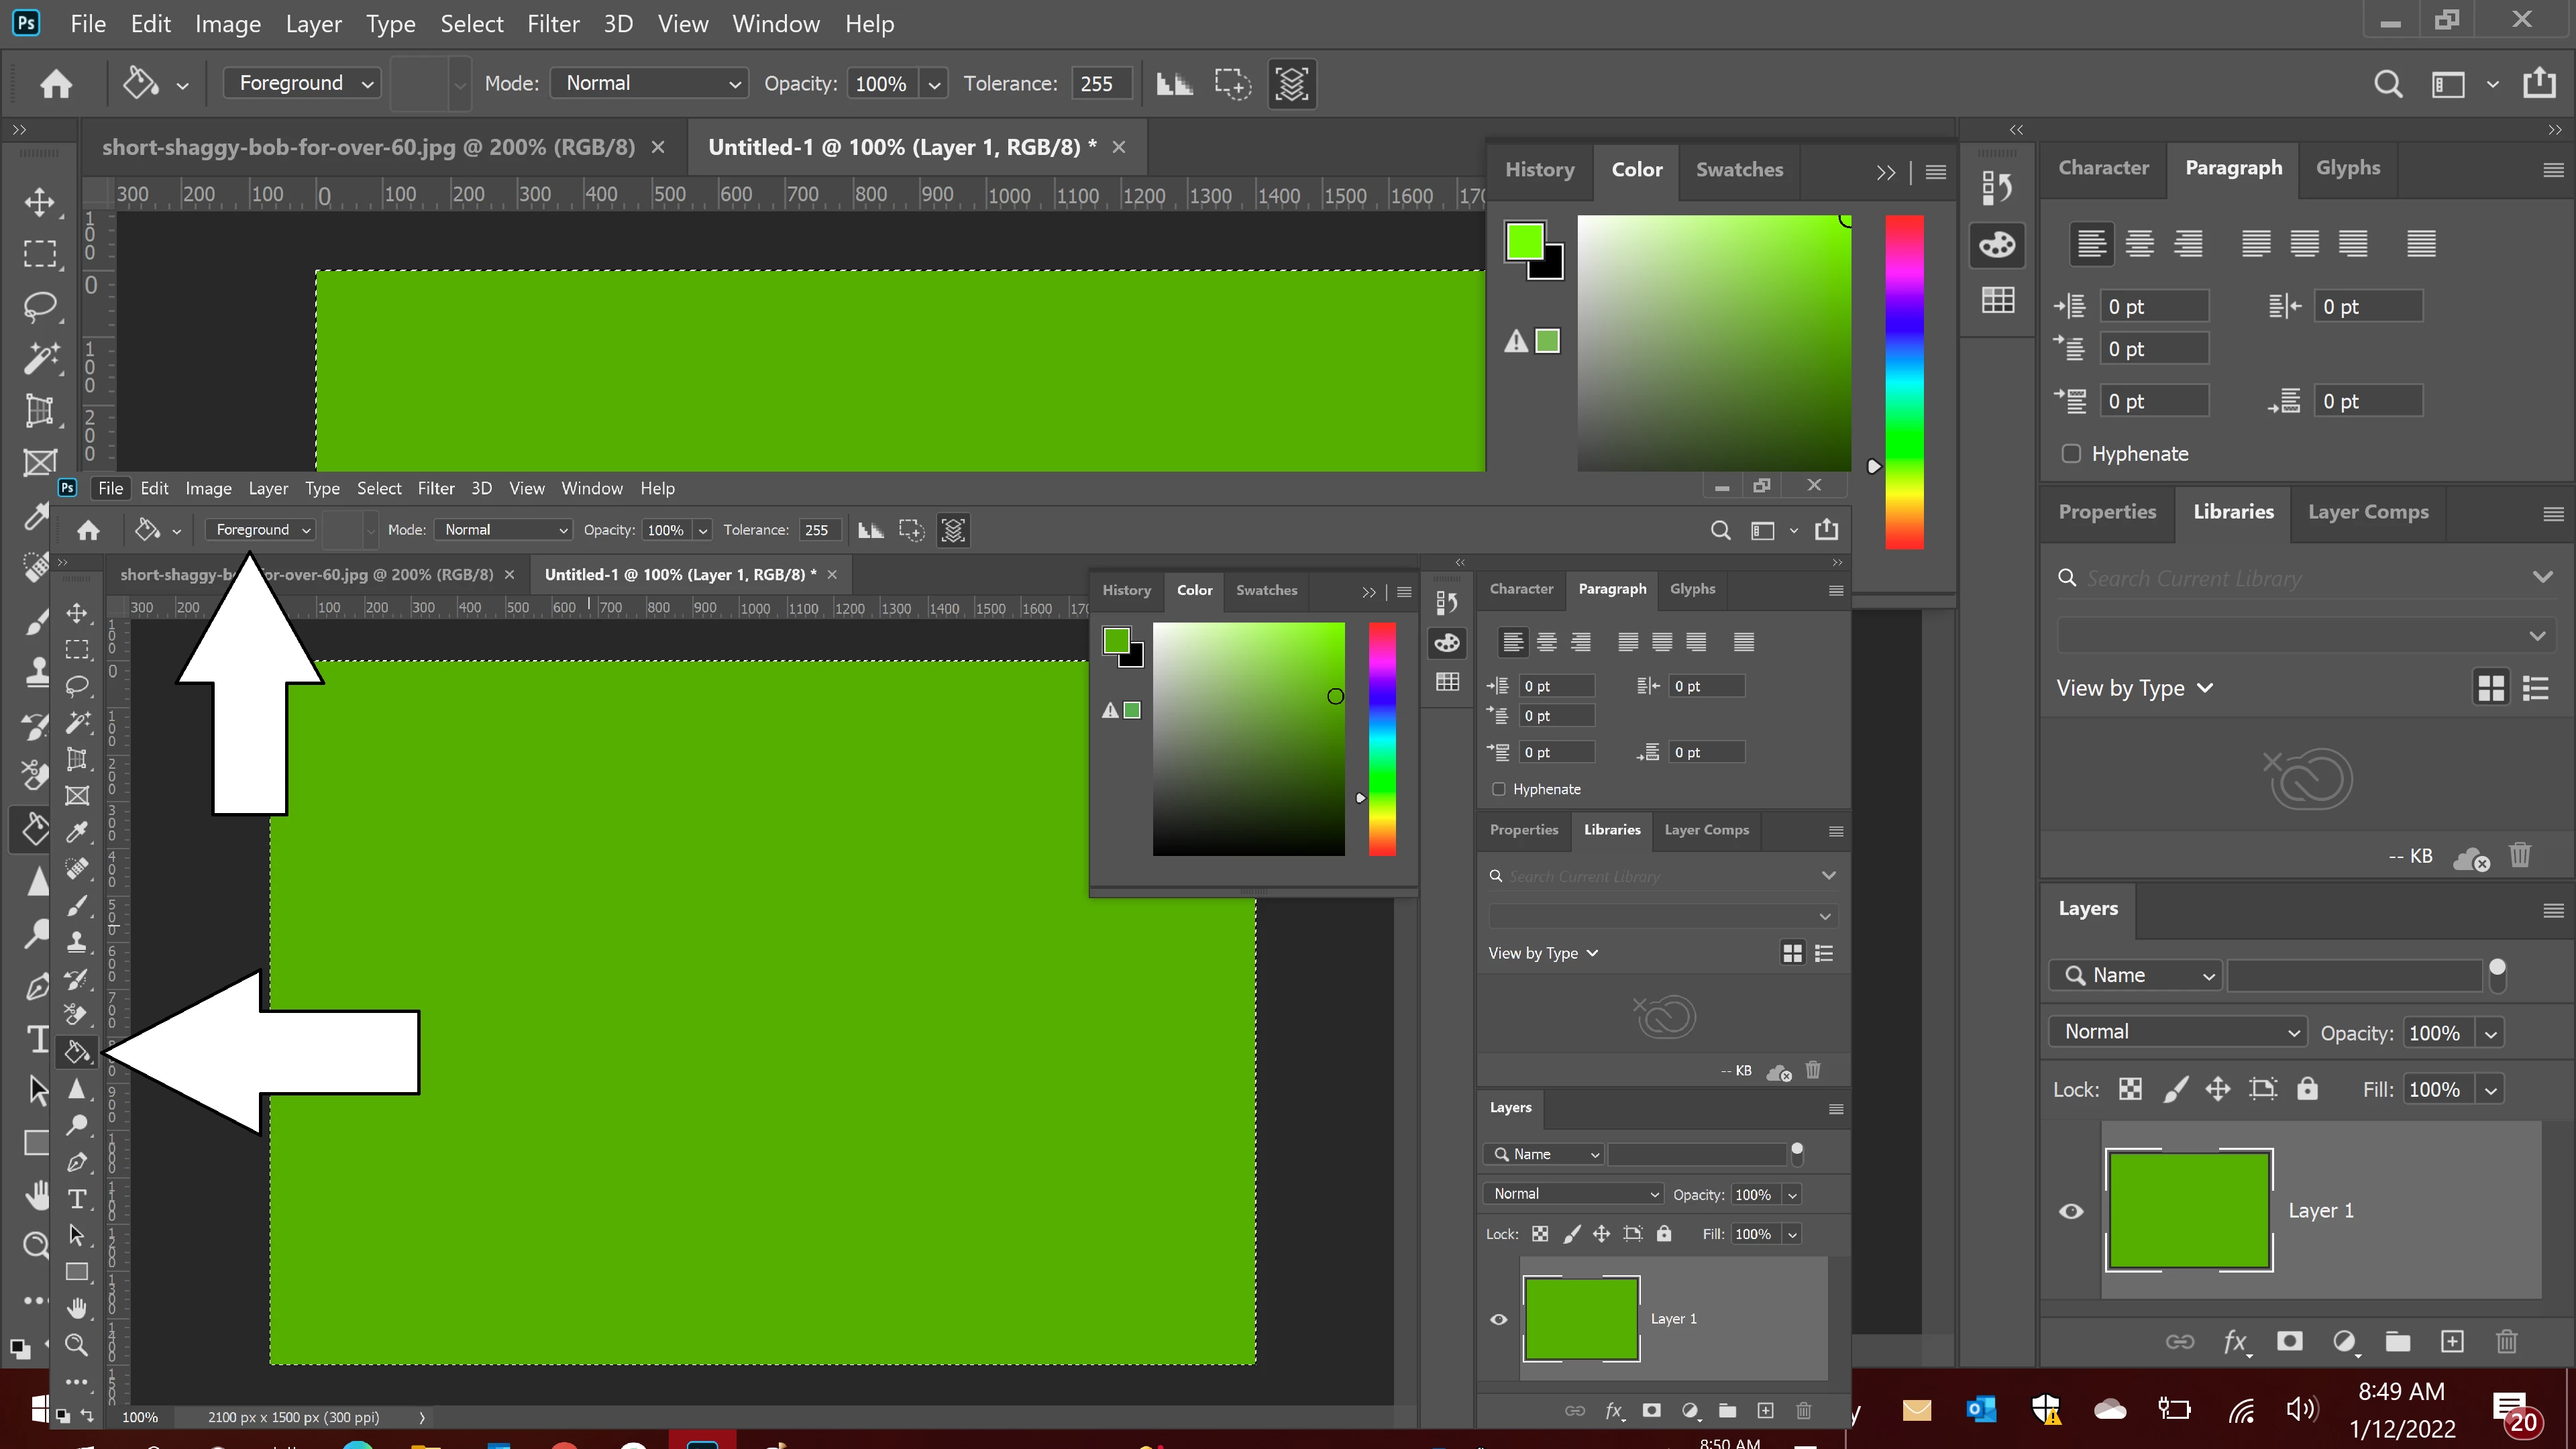Toggle the All Layers option button
This screenshot has width=2576, height=1449.
(1292, 84)
